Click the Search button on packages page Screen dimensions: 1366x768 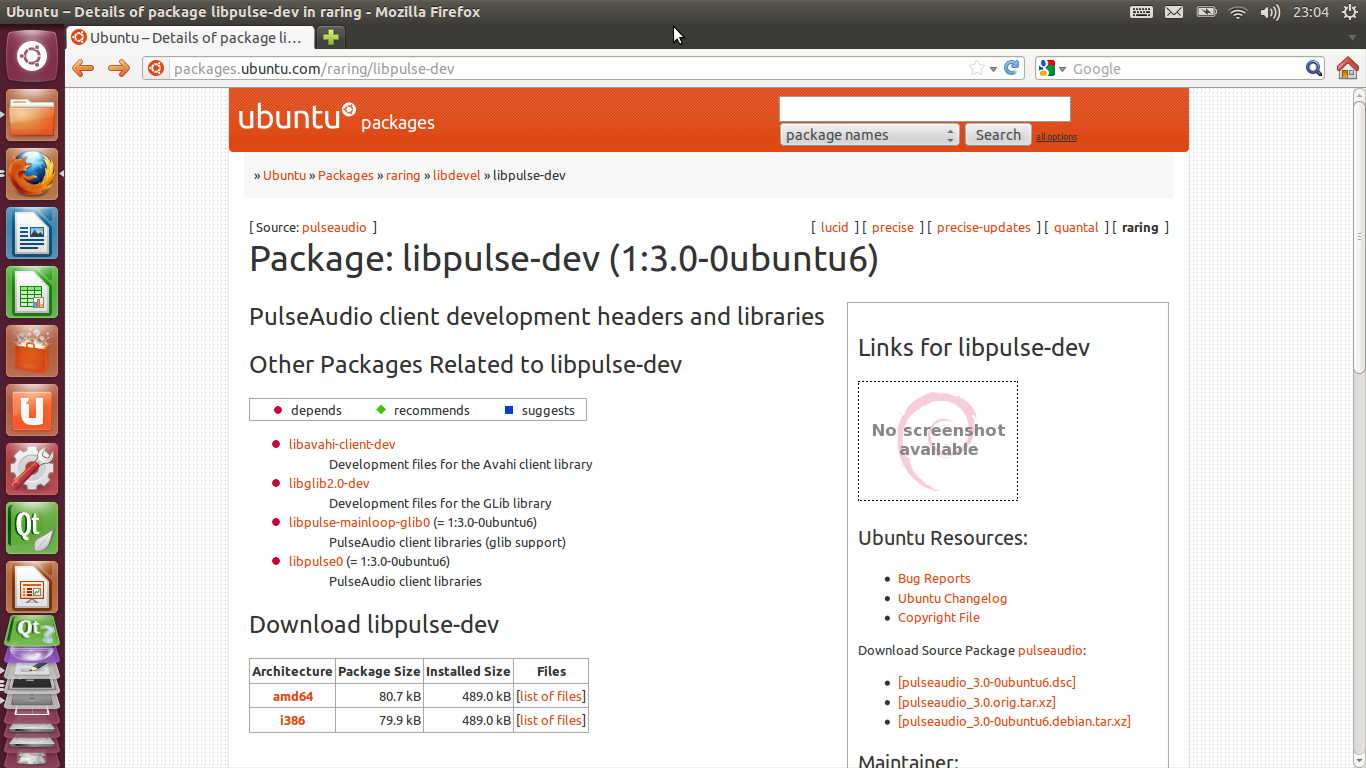point(998,135)
